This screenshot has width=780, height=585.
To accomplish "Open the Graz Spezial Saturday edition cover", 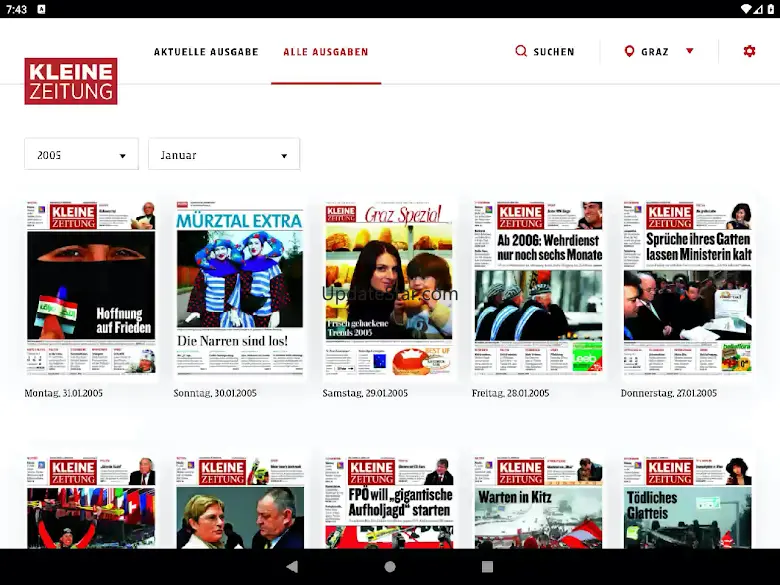I will click(389, 288).
